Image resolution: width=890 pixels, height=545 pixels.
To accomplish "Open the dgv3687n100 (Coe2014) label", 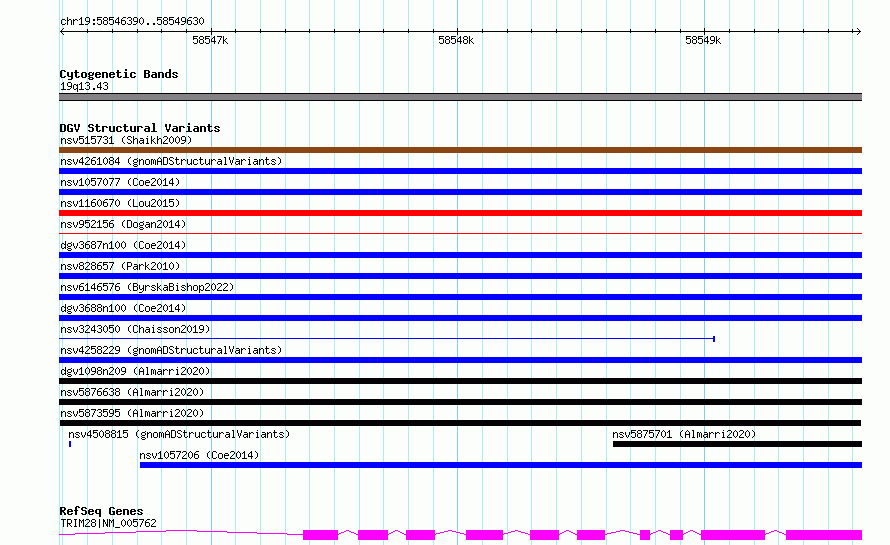I will coord(123,245).
